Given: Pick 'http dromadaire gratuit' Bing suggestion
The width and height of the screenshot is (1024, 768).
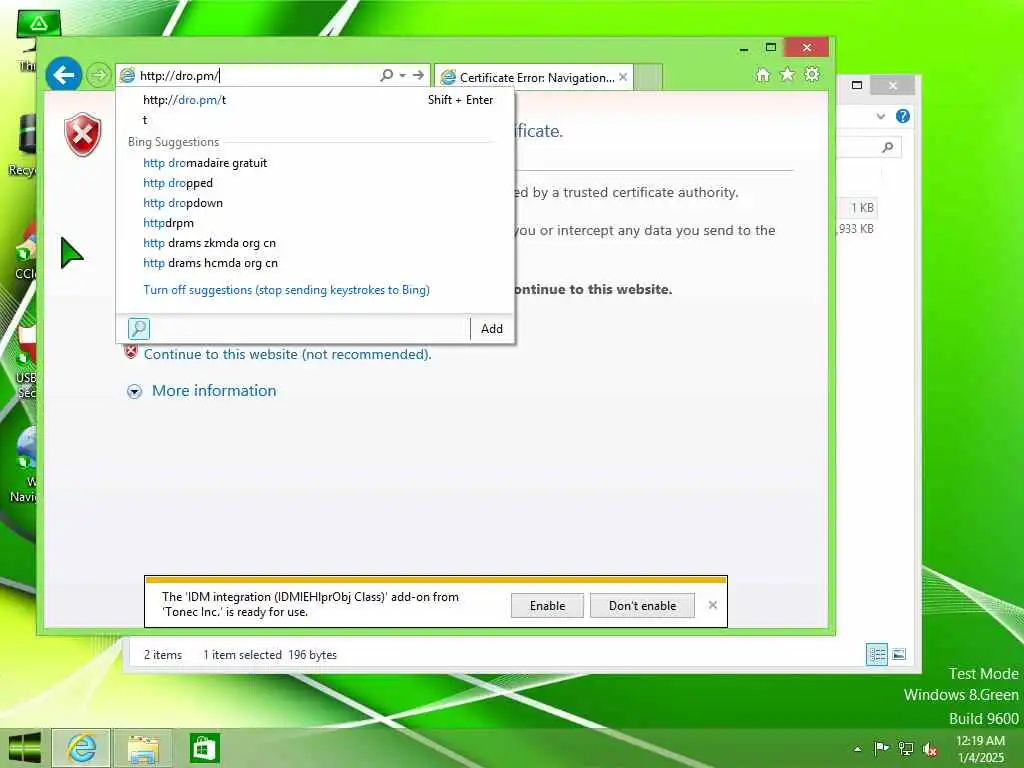Looking at the screenshot, I should [x=317, y=163].
